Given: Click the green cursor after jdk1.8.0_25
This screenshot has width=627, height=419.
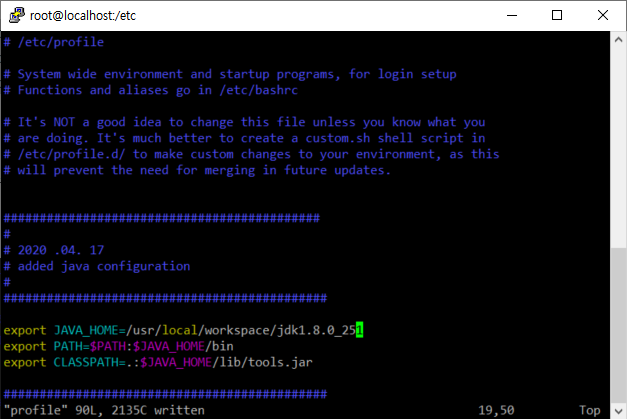Looking at the screenshot, I should click(x=359, y=330).
